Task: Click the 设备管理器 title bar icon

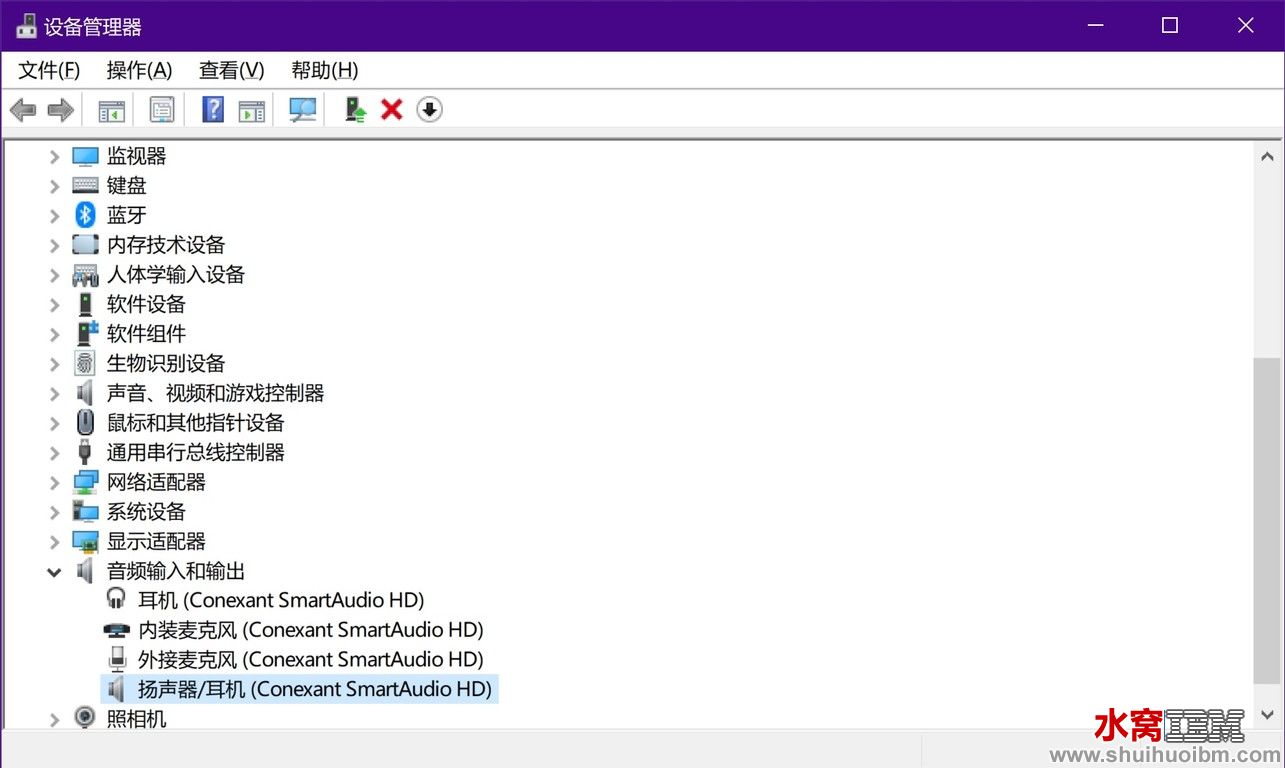Action: pos(26,26)
